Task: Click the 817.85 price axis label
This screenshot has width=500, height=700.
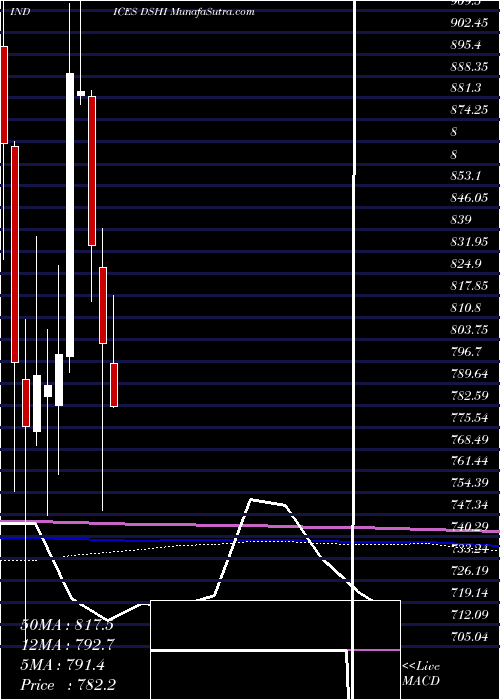Action: tap(469, 286)
